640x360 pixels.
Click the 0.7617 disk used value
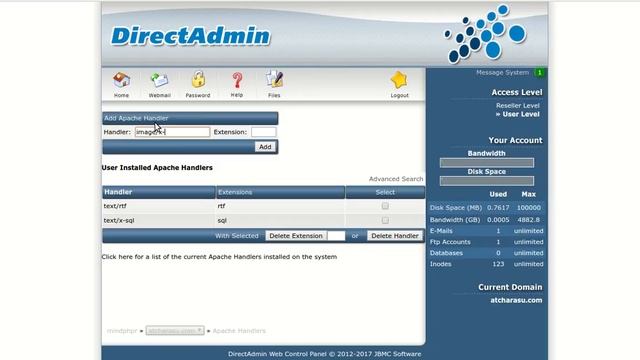point(498,208)
